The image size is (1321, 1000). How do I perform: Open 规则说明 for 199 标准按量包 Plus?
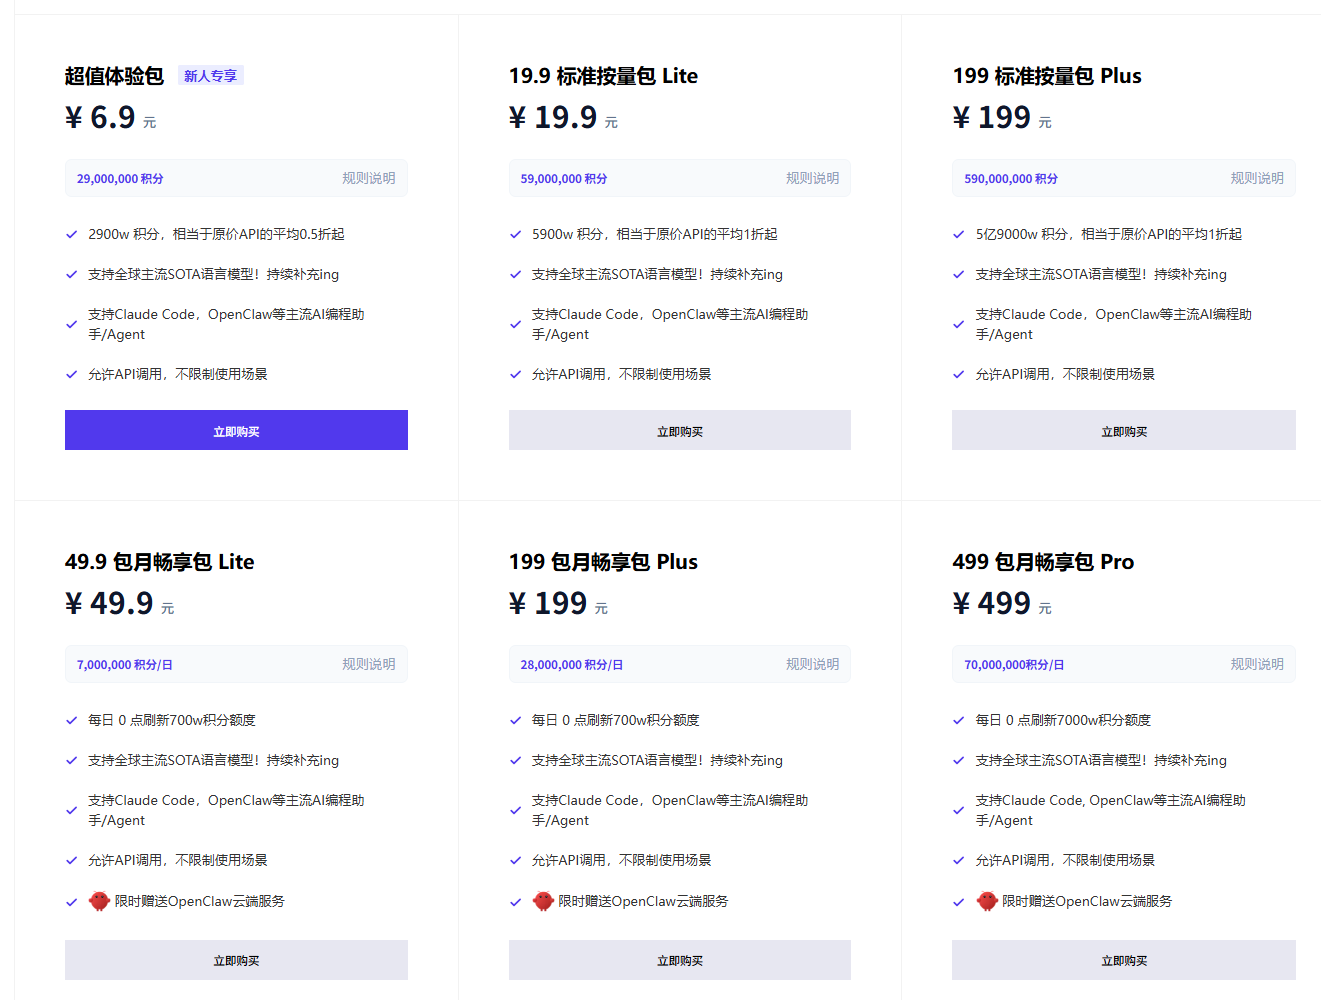click(1257, 177)
